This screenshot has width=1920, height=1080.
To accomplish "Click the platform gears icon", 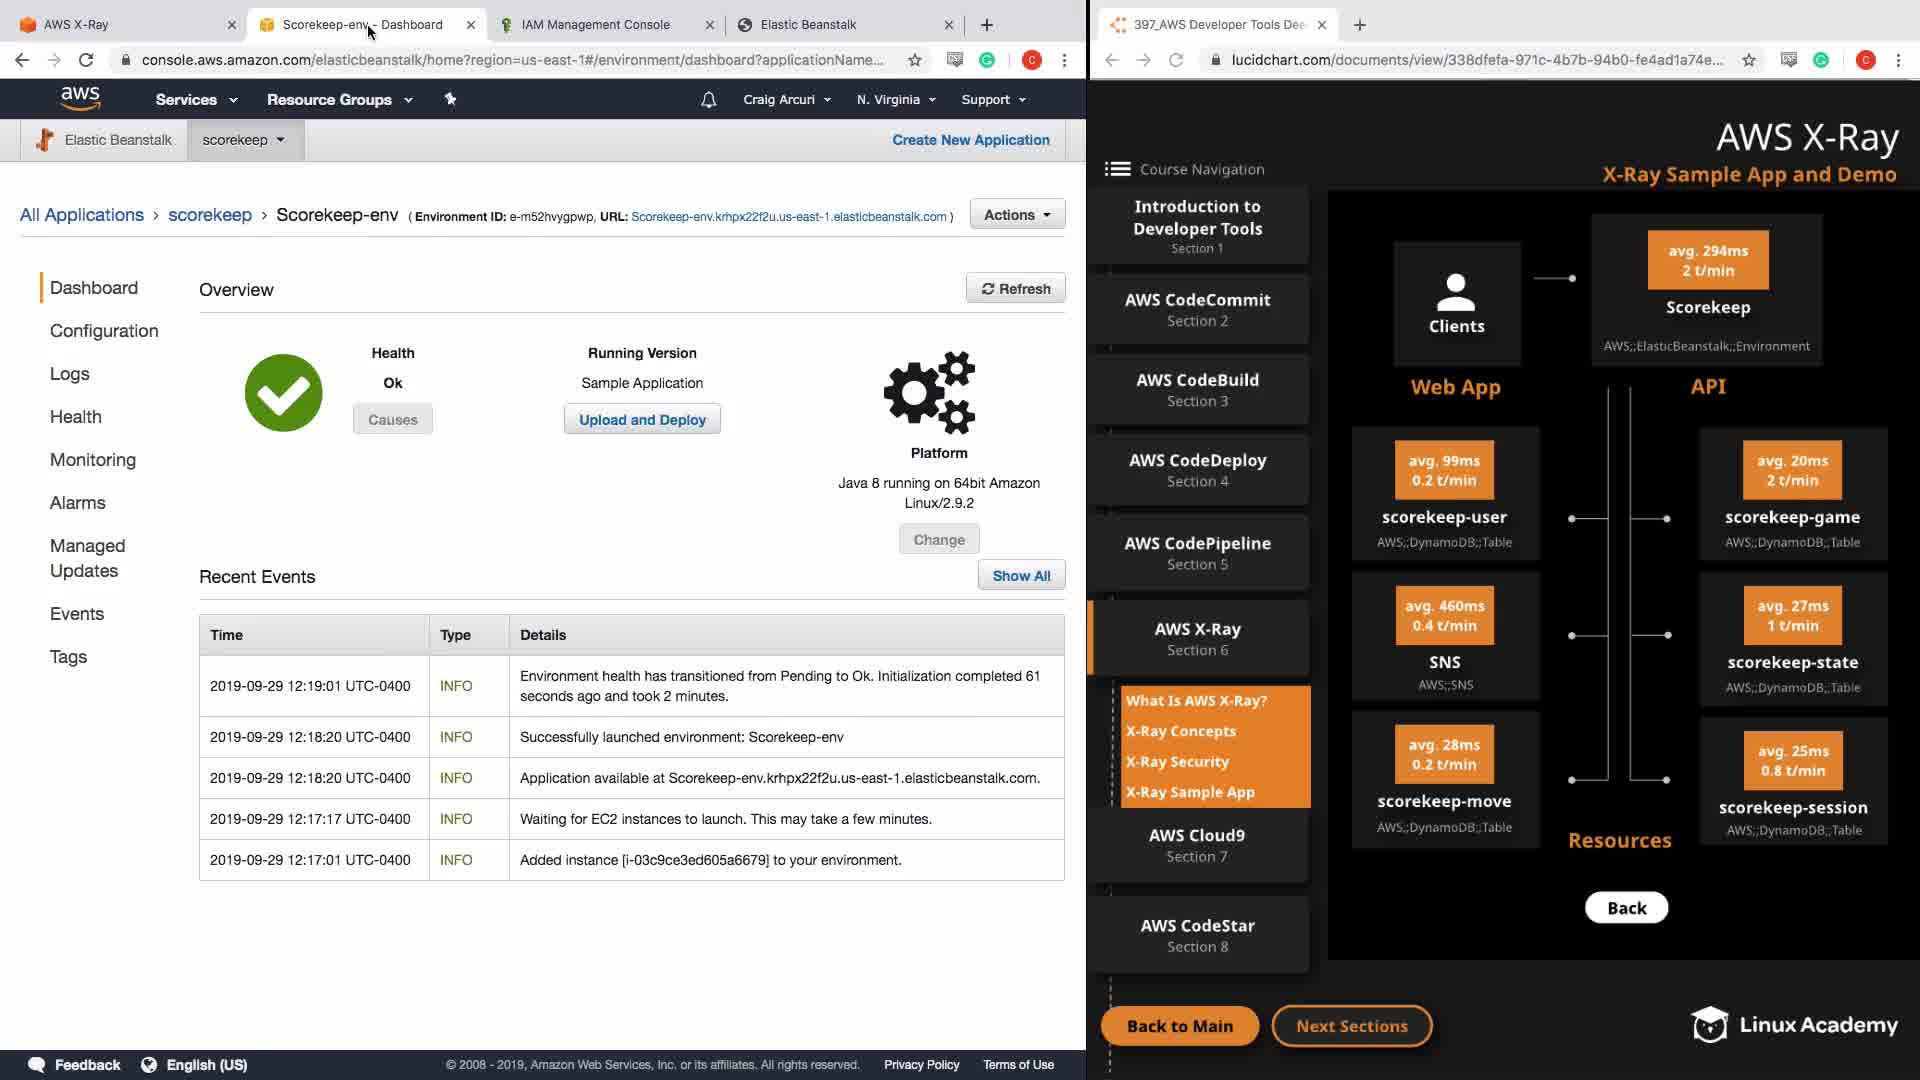I will pyautogui.click(x=929, y=392).
